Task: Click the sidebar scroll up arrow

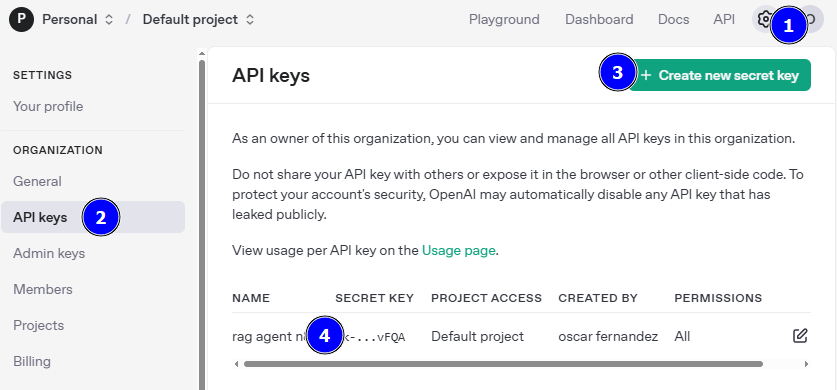Action: coord(202,53)
